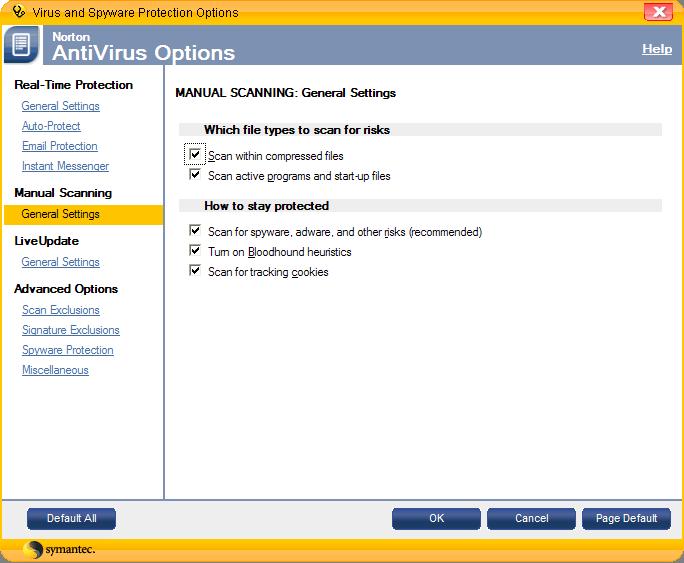
Task: Open Signature Exclusions page
Action: coord(71,330)
